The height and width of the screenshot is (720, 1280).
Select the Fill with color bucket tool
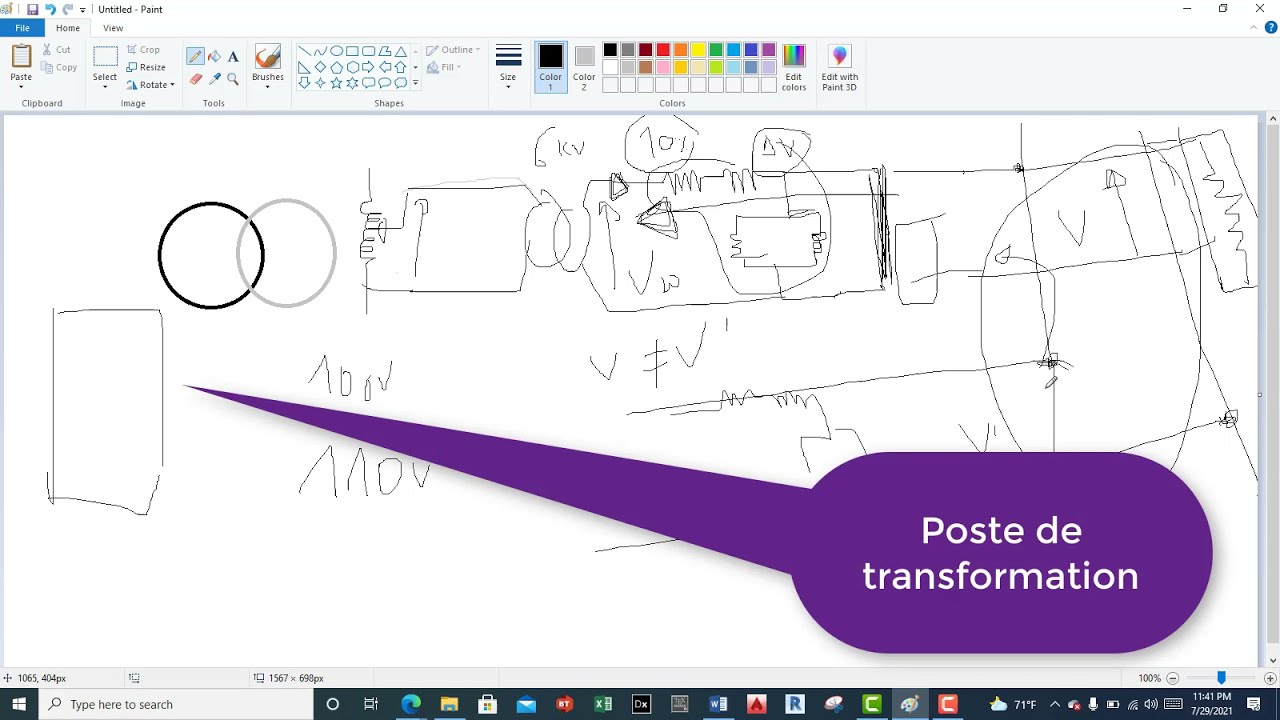tap(214, 57)
